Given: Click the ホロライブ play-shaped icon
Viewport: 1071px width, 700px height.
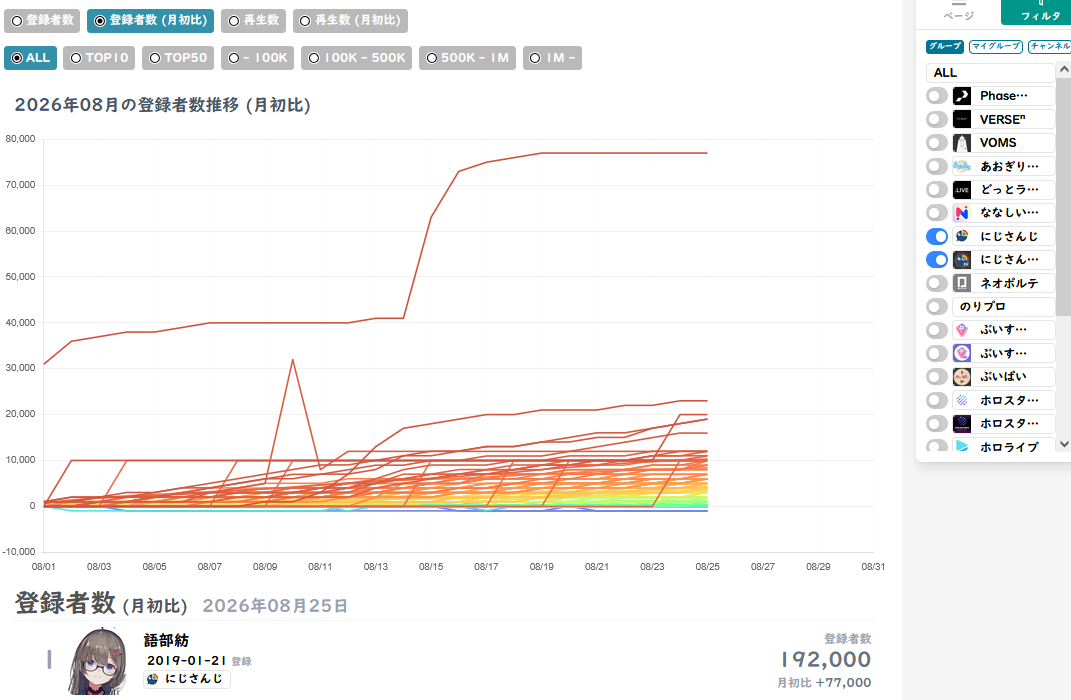Looking at the screenshot, I should 962,447.
